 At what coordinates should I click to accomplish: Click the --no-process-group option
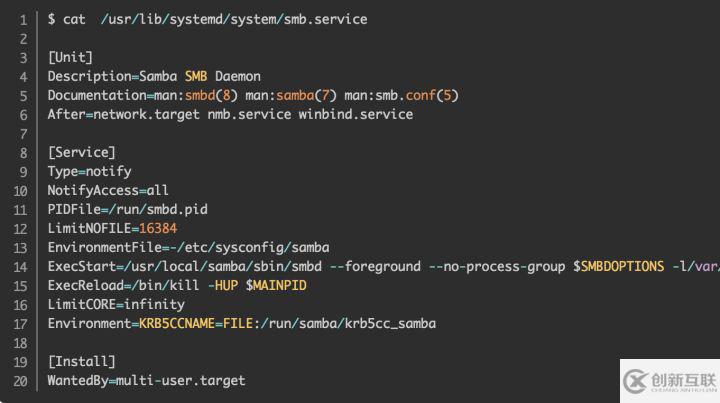pos(497,267)
